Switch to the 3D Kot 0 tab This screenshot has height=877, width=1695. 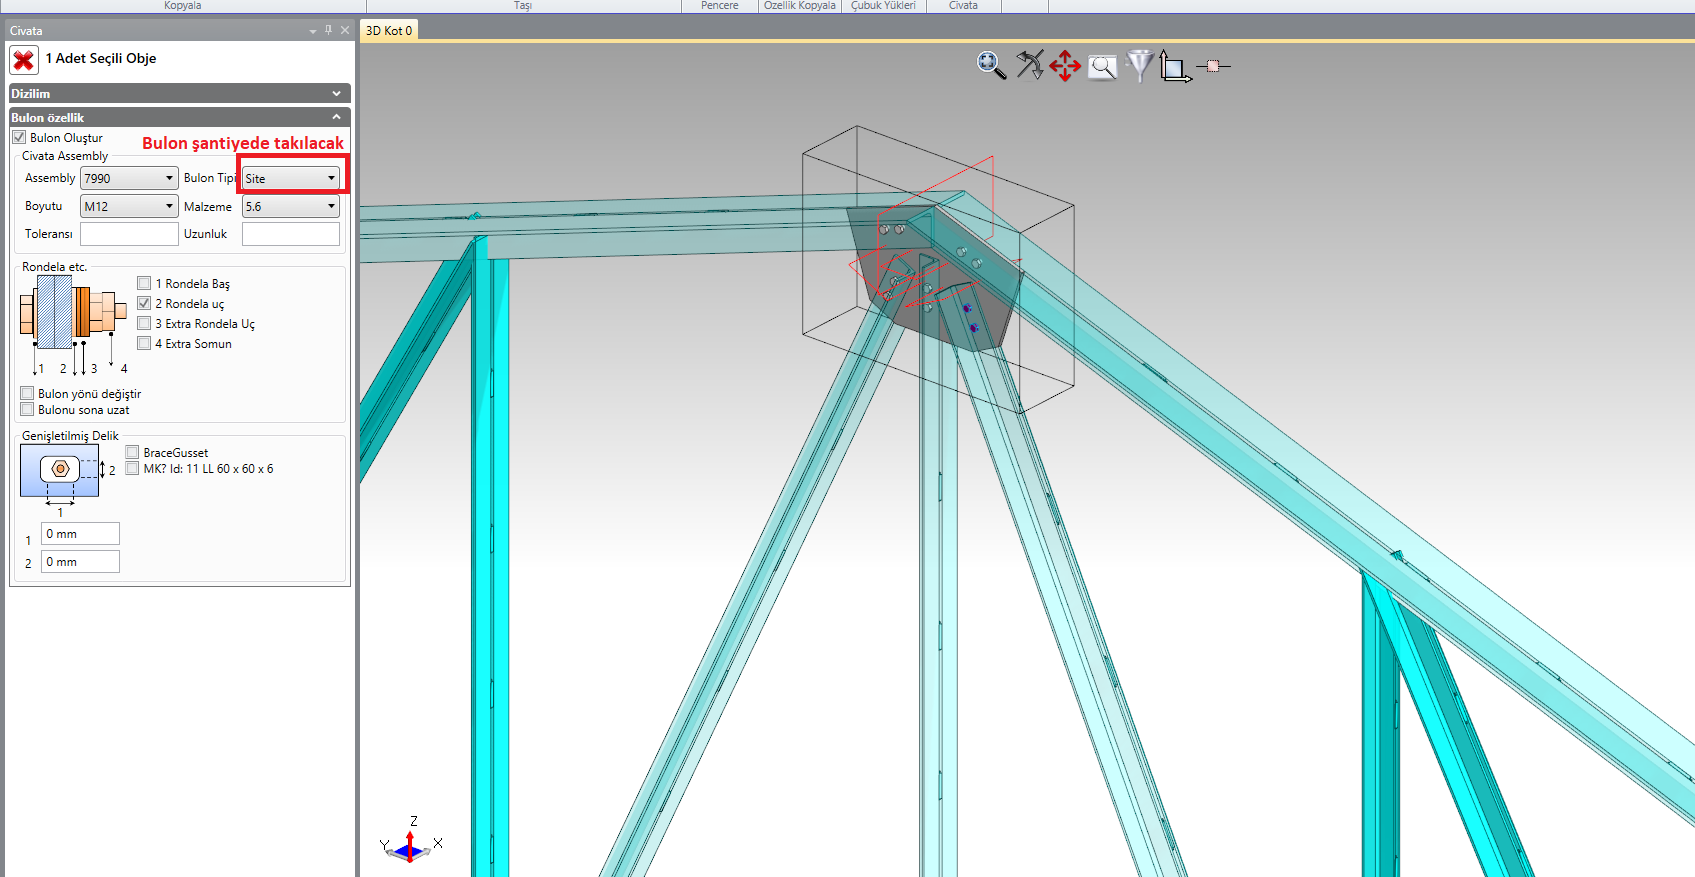389,31
